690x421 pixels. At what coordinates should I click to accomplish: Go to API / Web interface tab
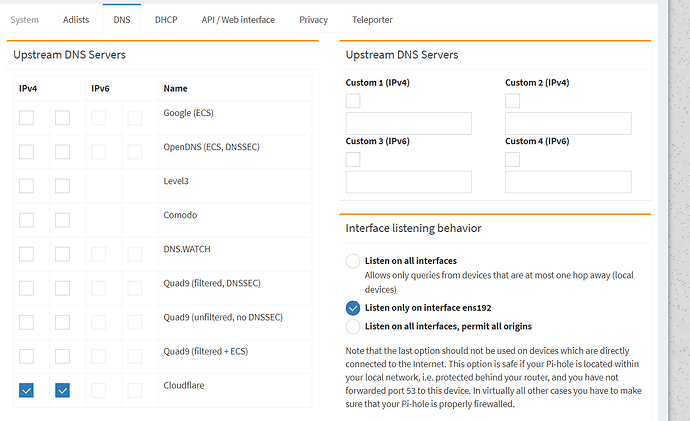tap(237, 19)
